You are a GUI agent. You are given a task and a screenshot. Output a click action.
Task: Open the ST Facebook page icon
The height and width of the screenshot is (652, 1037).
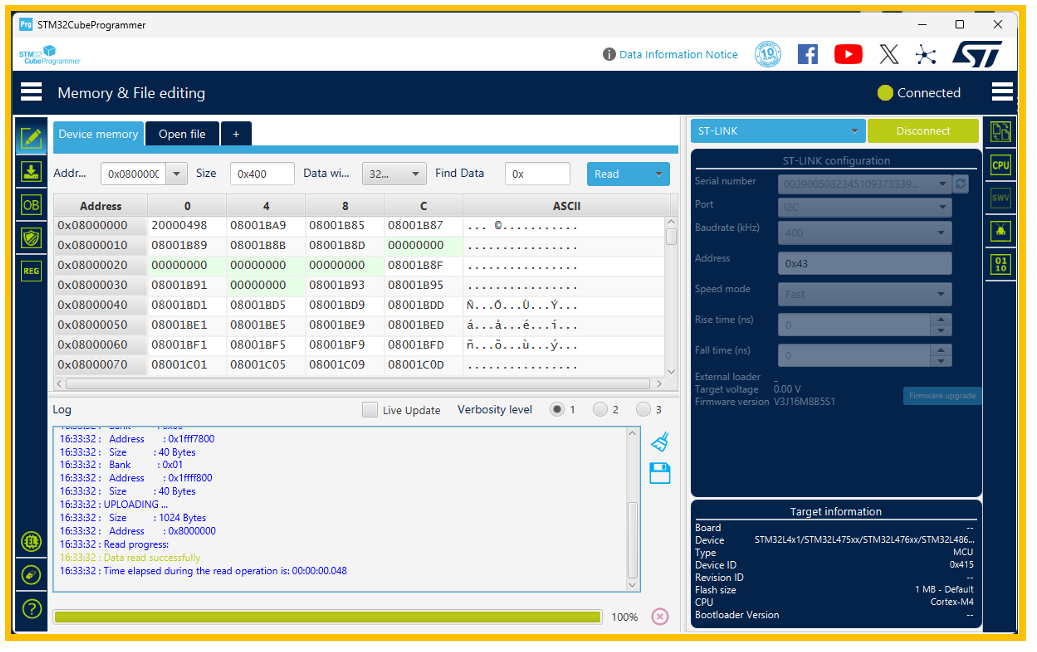(808, 54)
